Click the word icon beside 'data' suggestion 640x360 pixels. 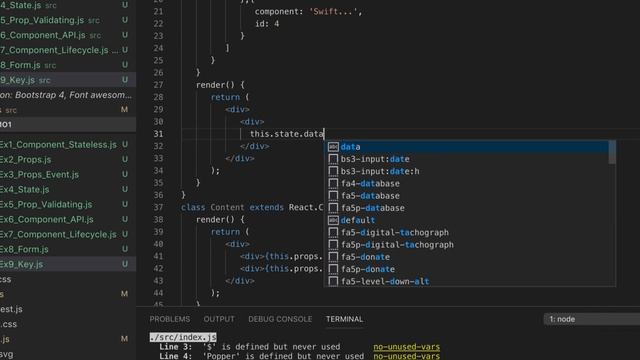coord(333,147)
